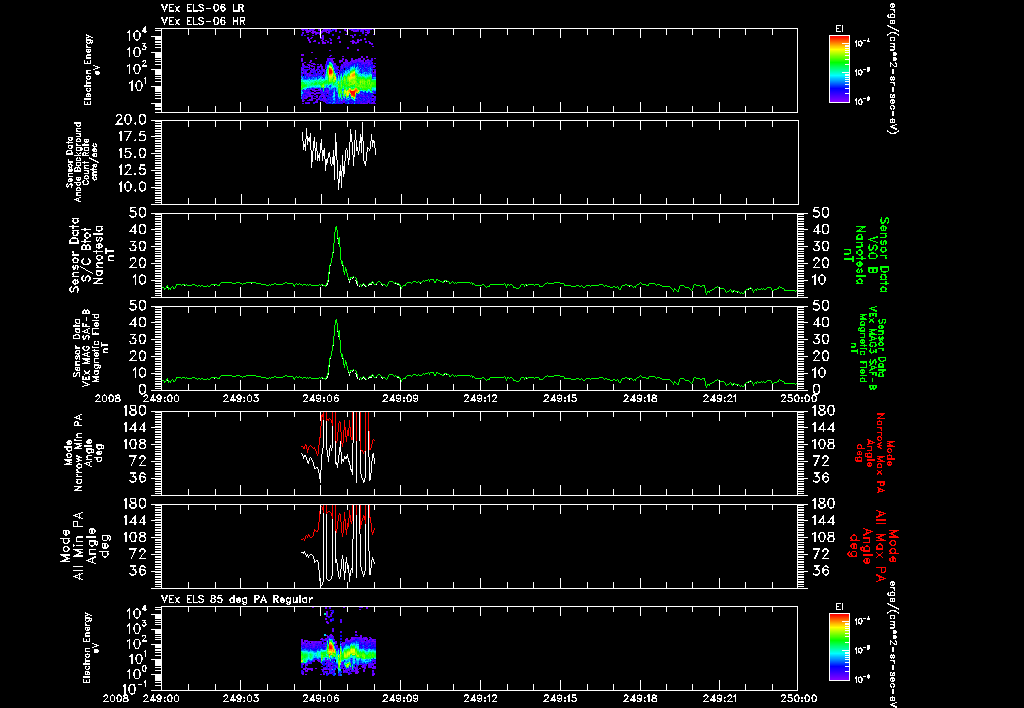This screenshot has height=708, width=1024.
Task: Click '249:12' on the bottom time axis
Action: point(481,699)
